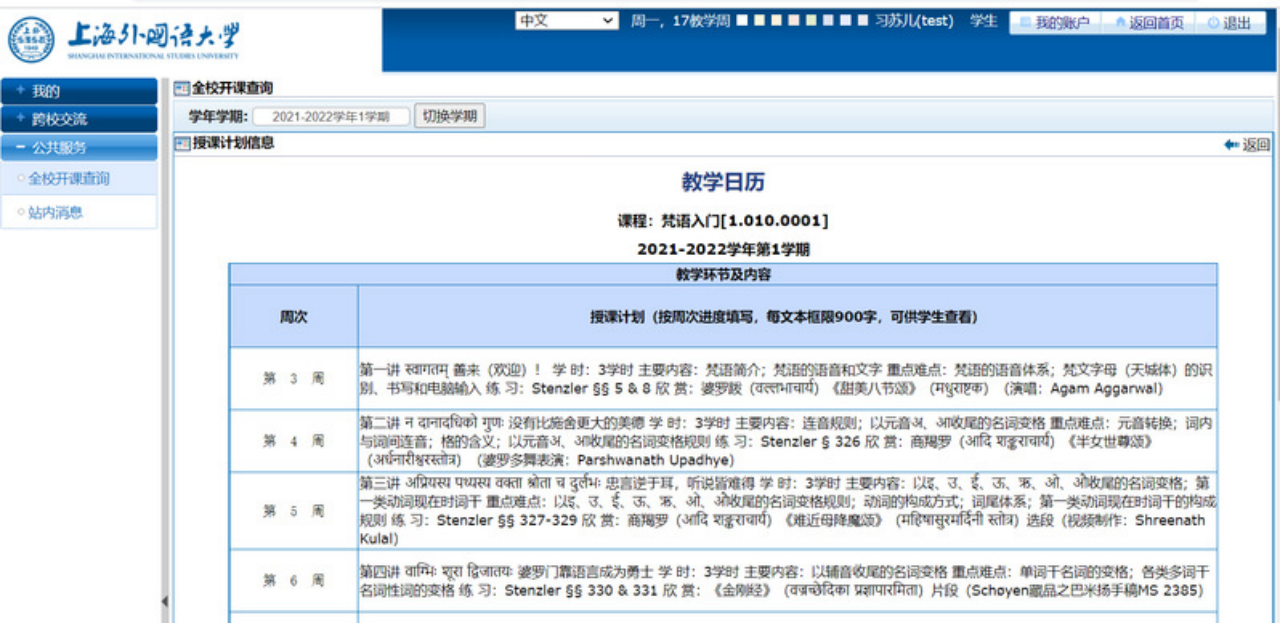Click the 全校开课查询 panel header icon

point(182,89)
